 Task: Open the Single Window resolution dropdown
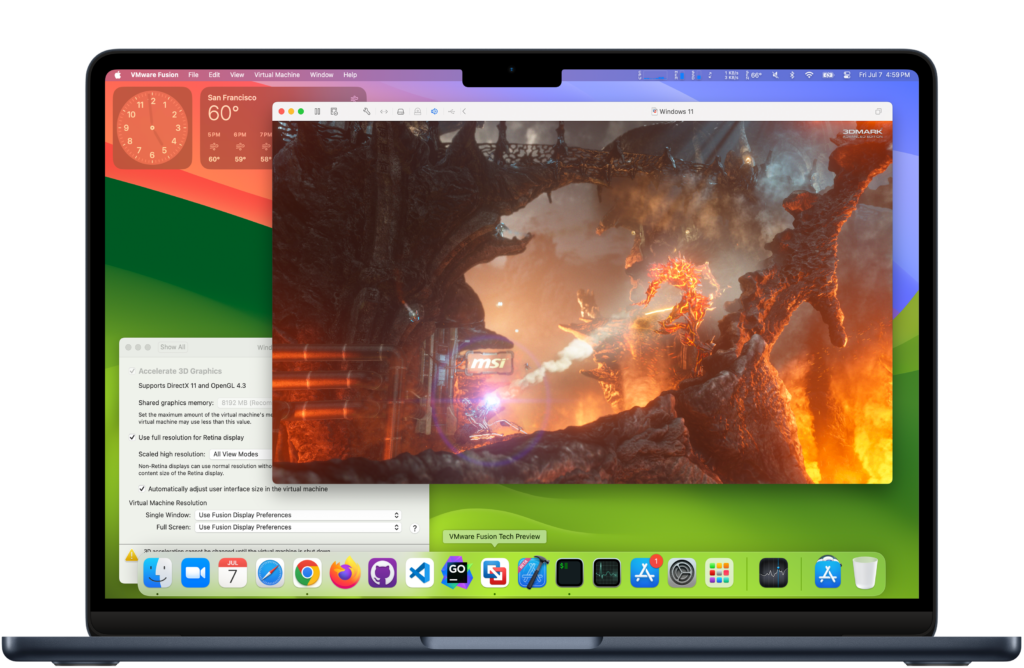click(x=297, y=515)
